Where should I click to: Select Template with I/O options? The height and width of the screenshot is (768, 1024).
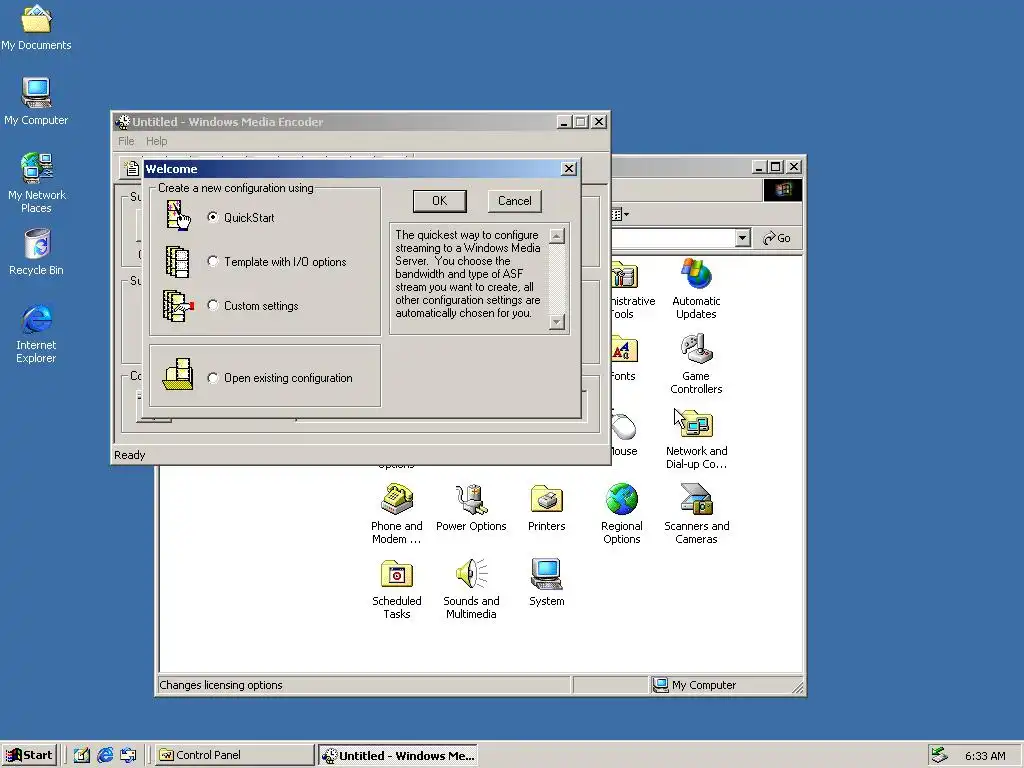point(213,262)
